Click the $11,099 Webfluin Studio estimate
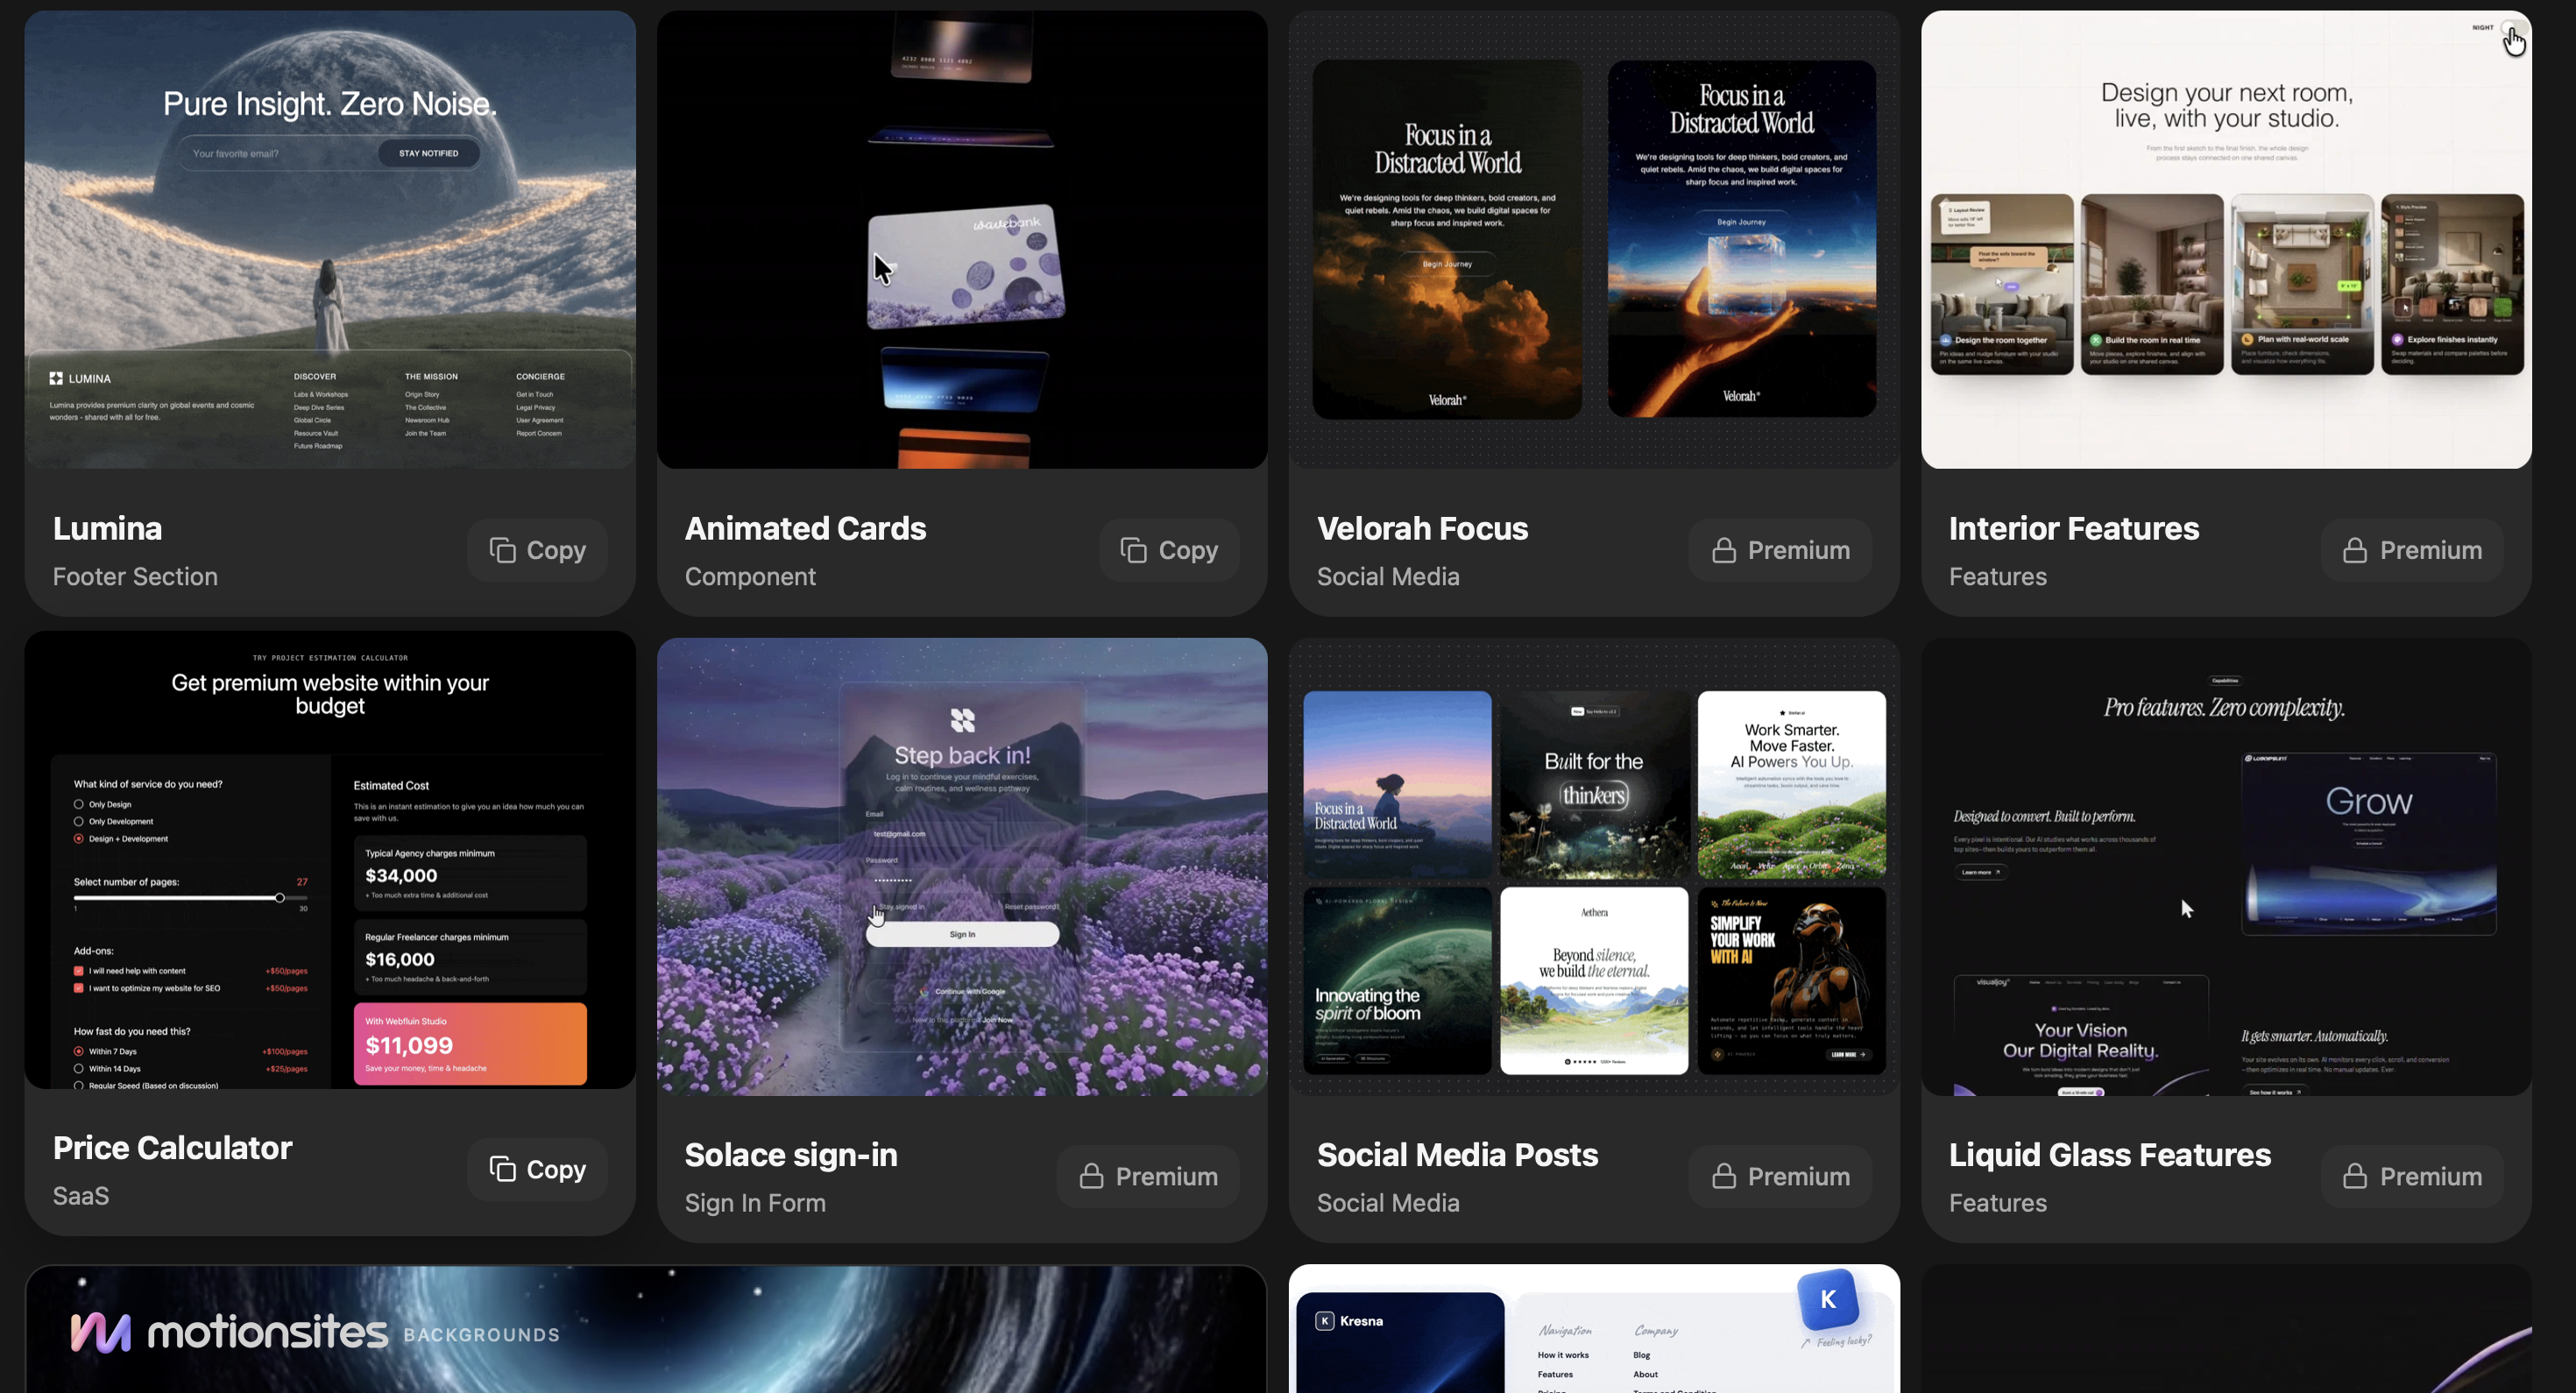The width and height of the screenshot is (2576, 1393). click(470, 1044)
